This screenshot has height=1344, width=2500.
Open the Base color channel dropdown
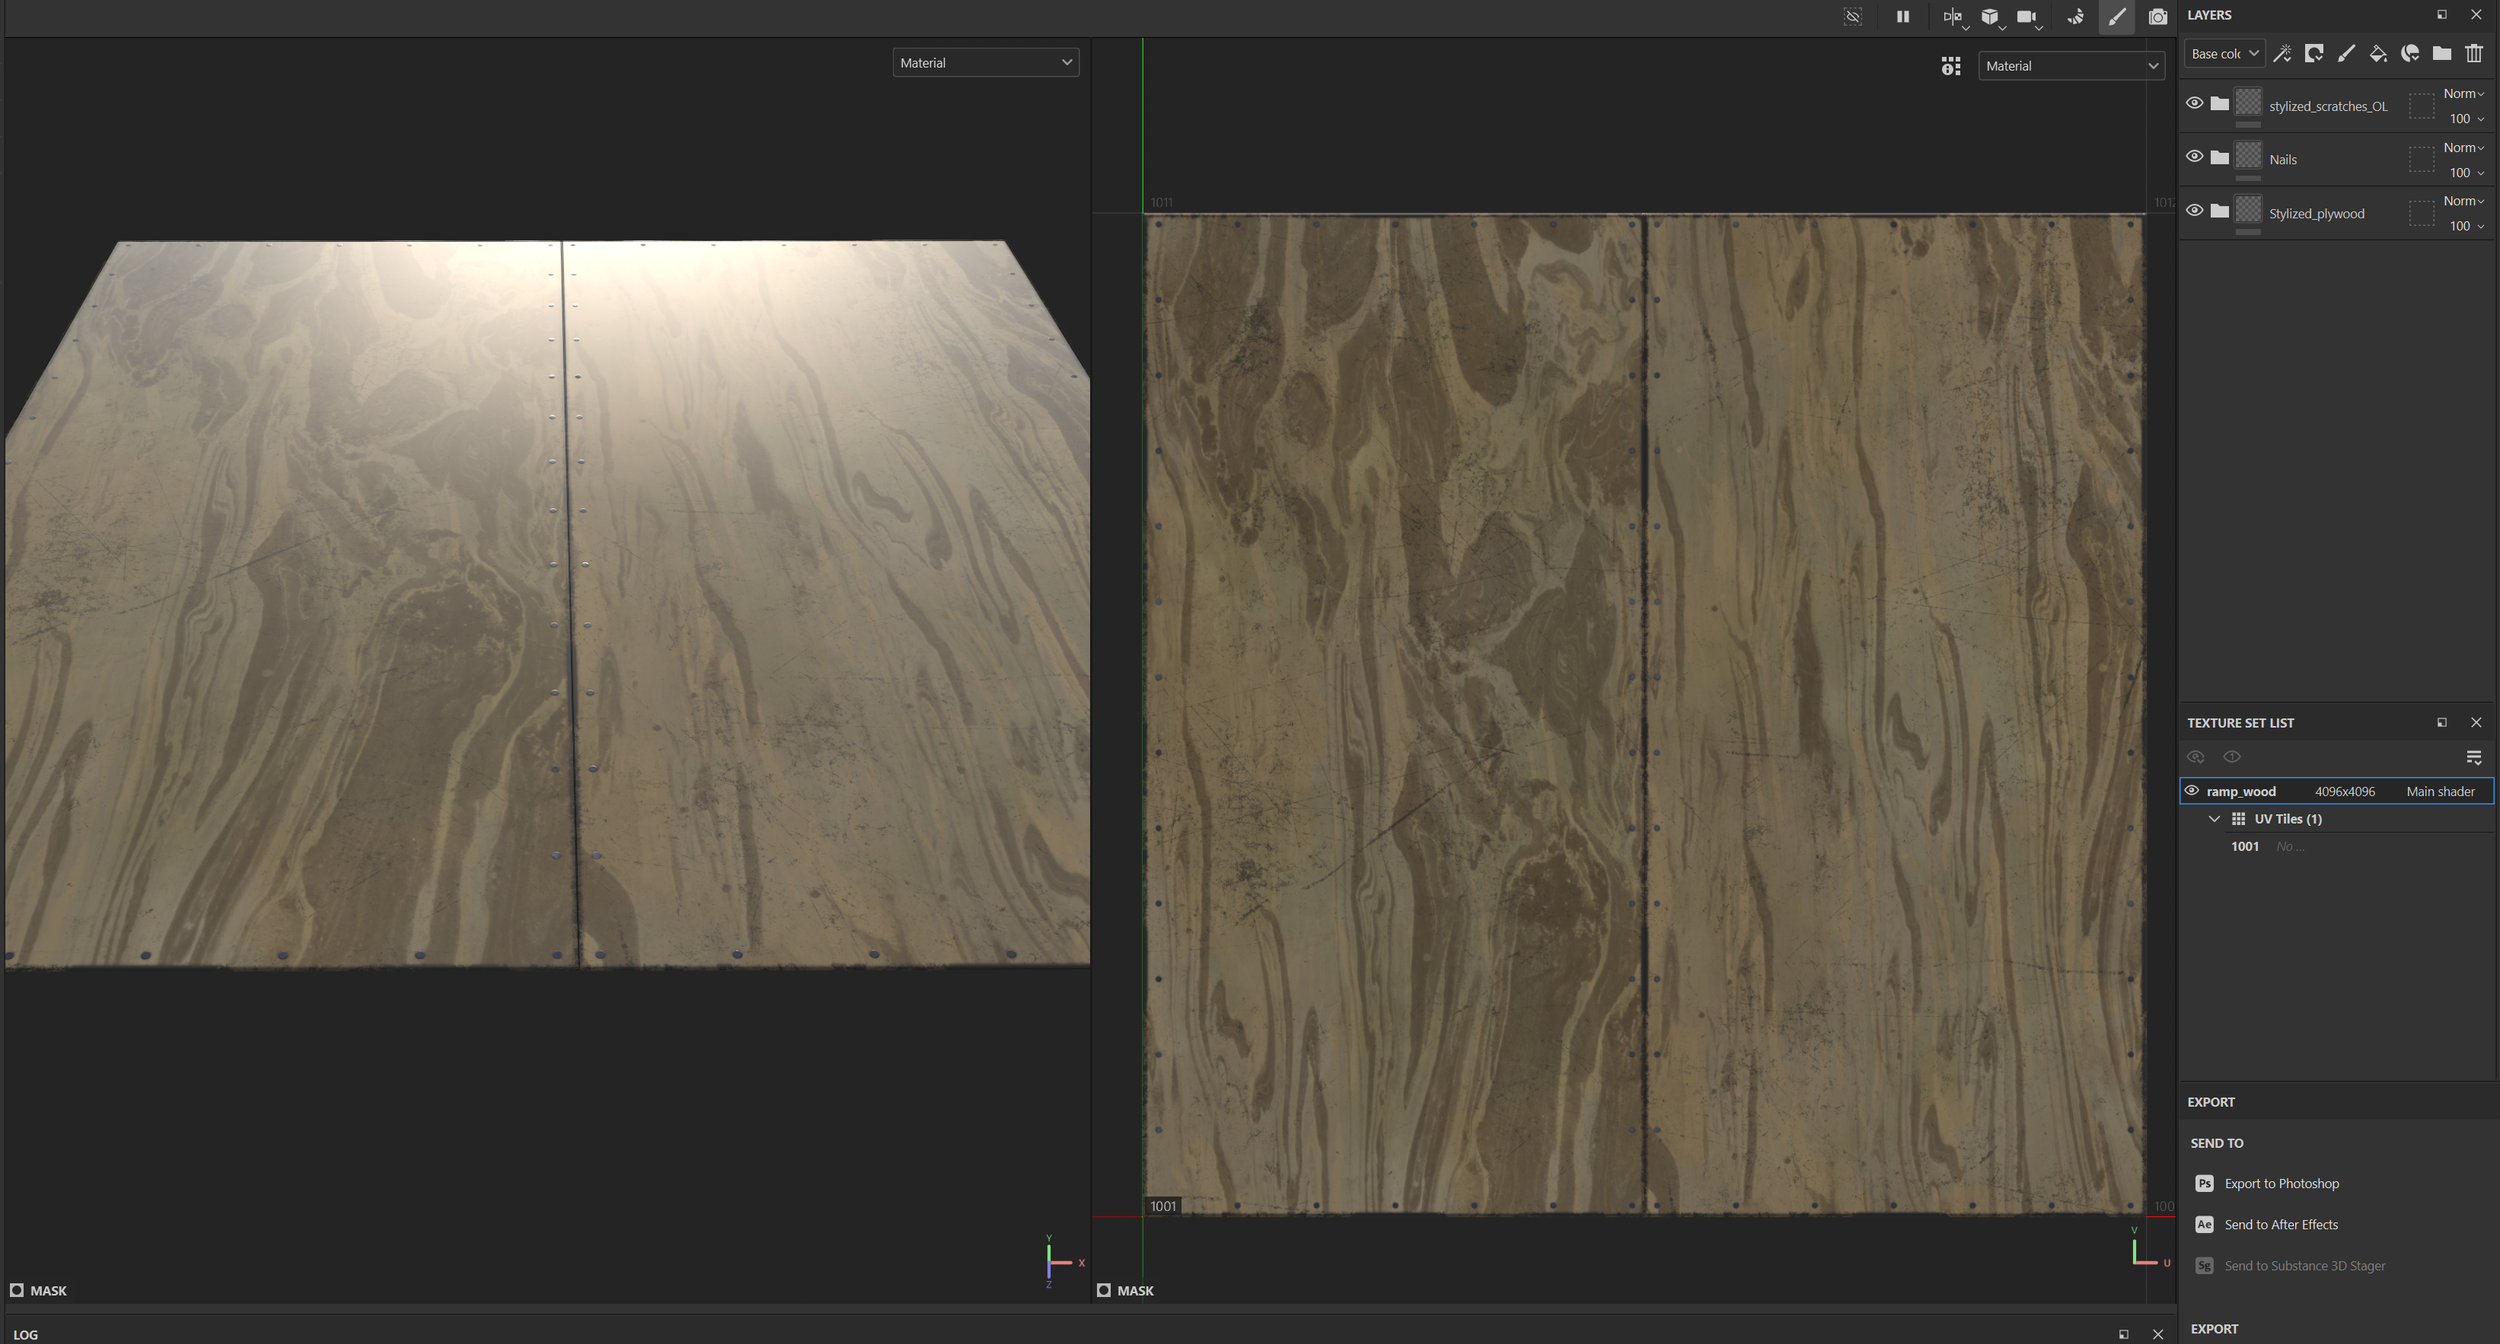(x=2224, y=54)
